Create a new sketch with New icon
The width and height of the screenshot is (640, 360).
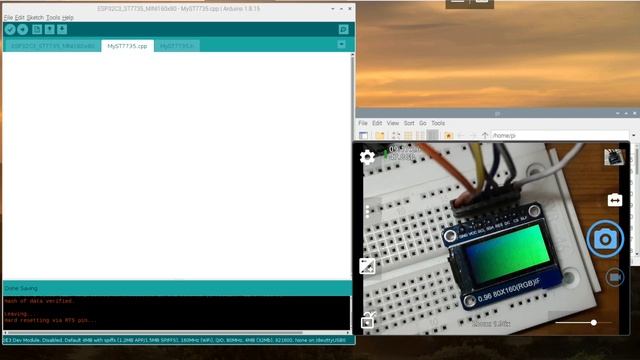tap(37, 29)
